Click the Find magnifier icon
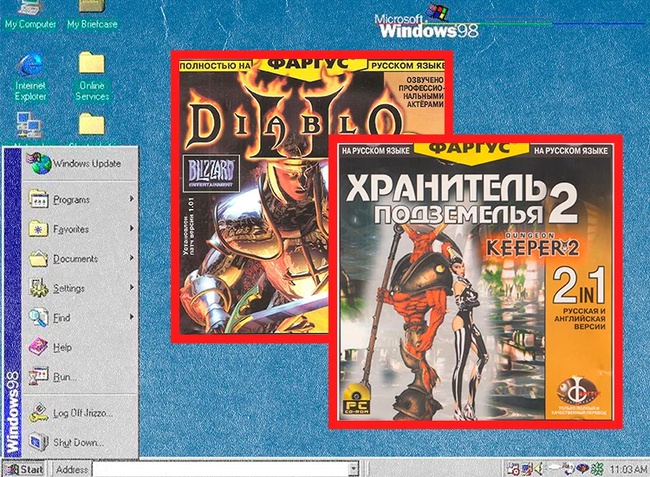 coord(39,318)
